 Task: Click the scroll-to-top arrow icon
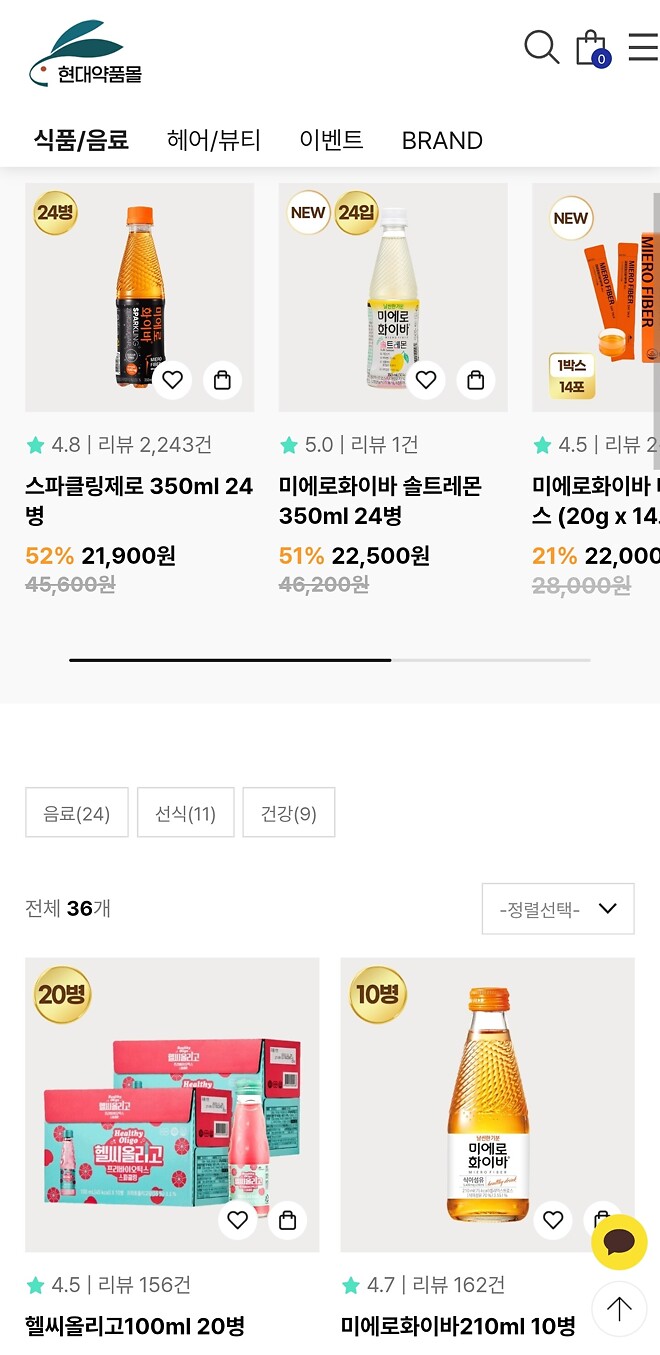click(619, 1308)
